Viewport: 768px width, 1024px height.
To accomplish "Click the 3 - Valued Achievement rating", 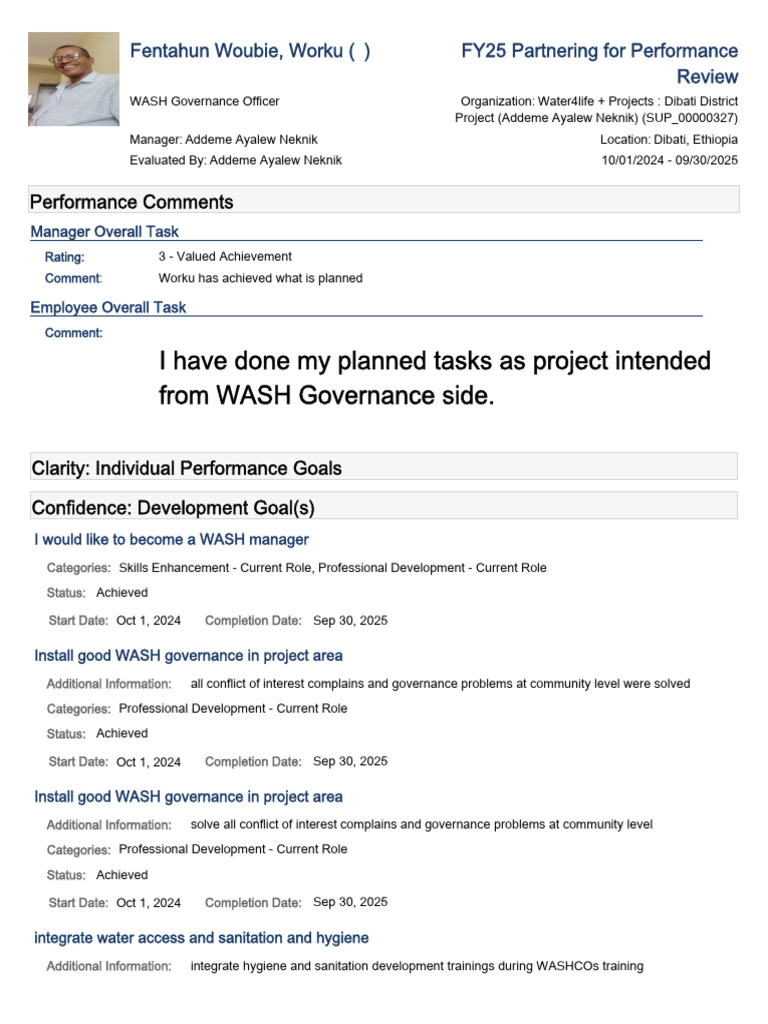I will pyautogui.click(x=225, y=257).
